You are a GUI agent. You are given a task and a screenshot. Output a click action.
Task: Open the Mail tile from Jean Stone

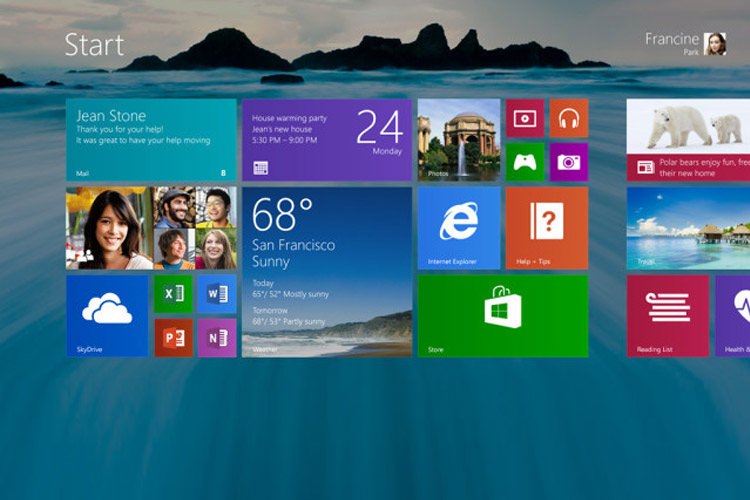coord(151,140)
